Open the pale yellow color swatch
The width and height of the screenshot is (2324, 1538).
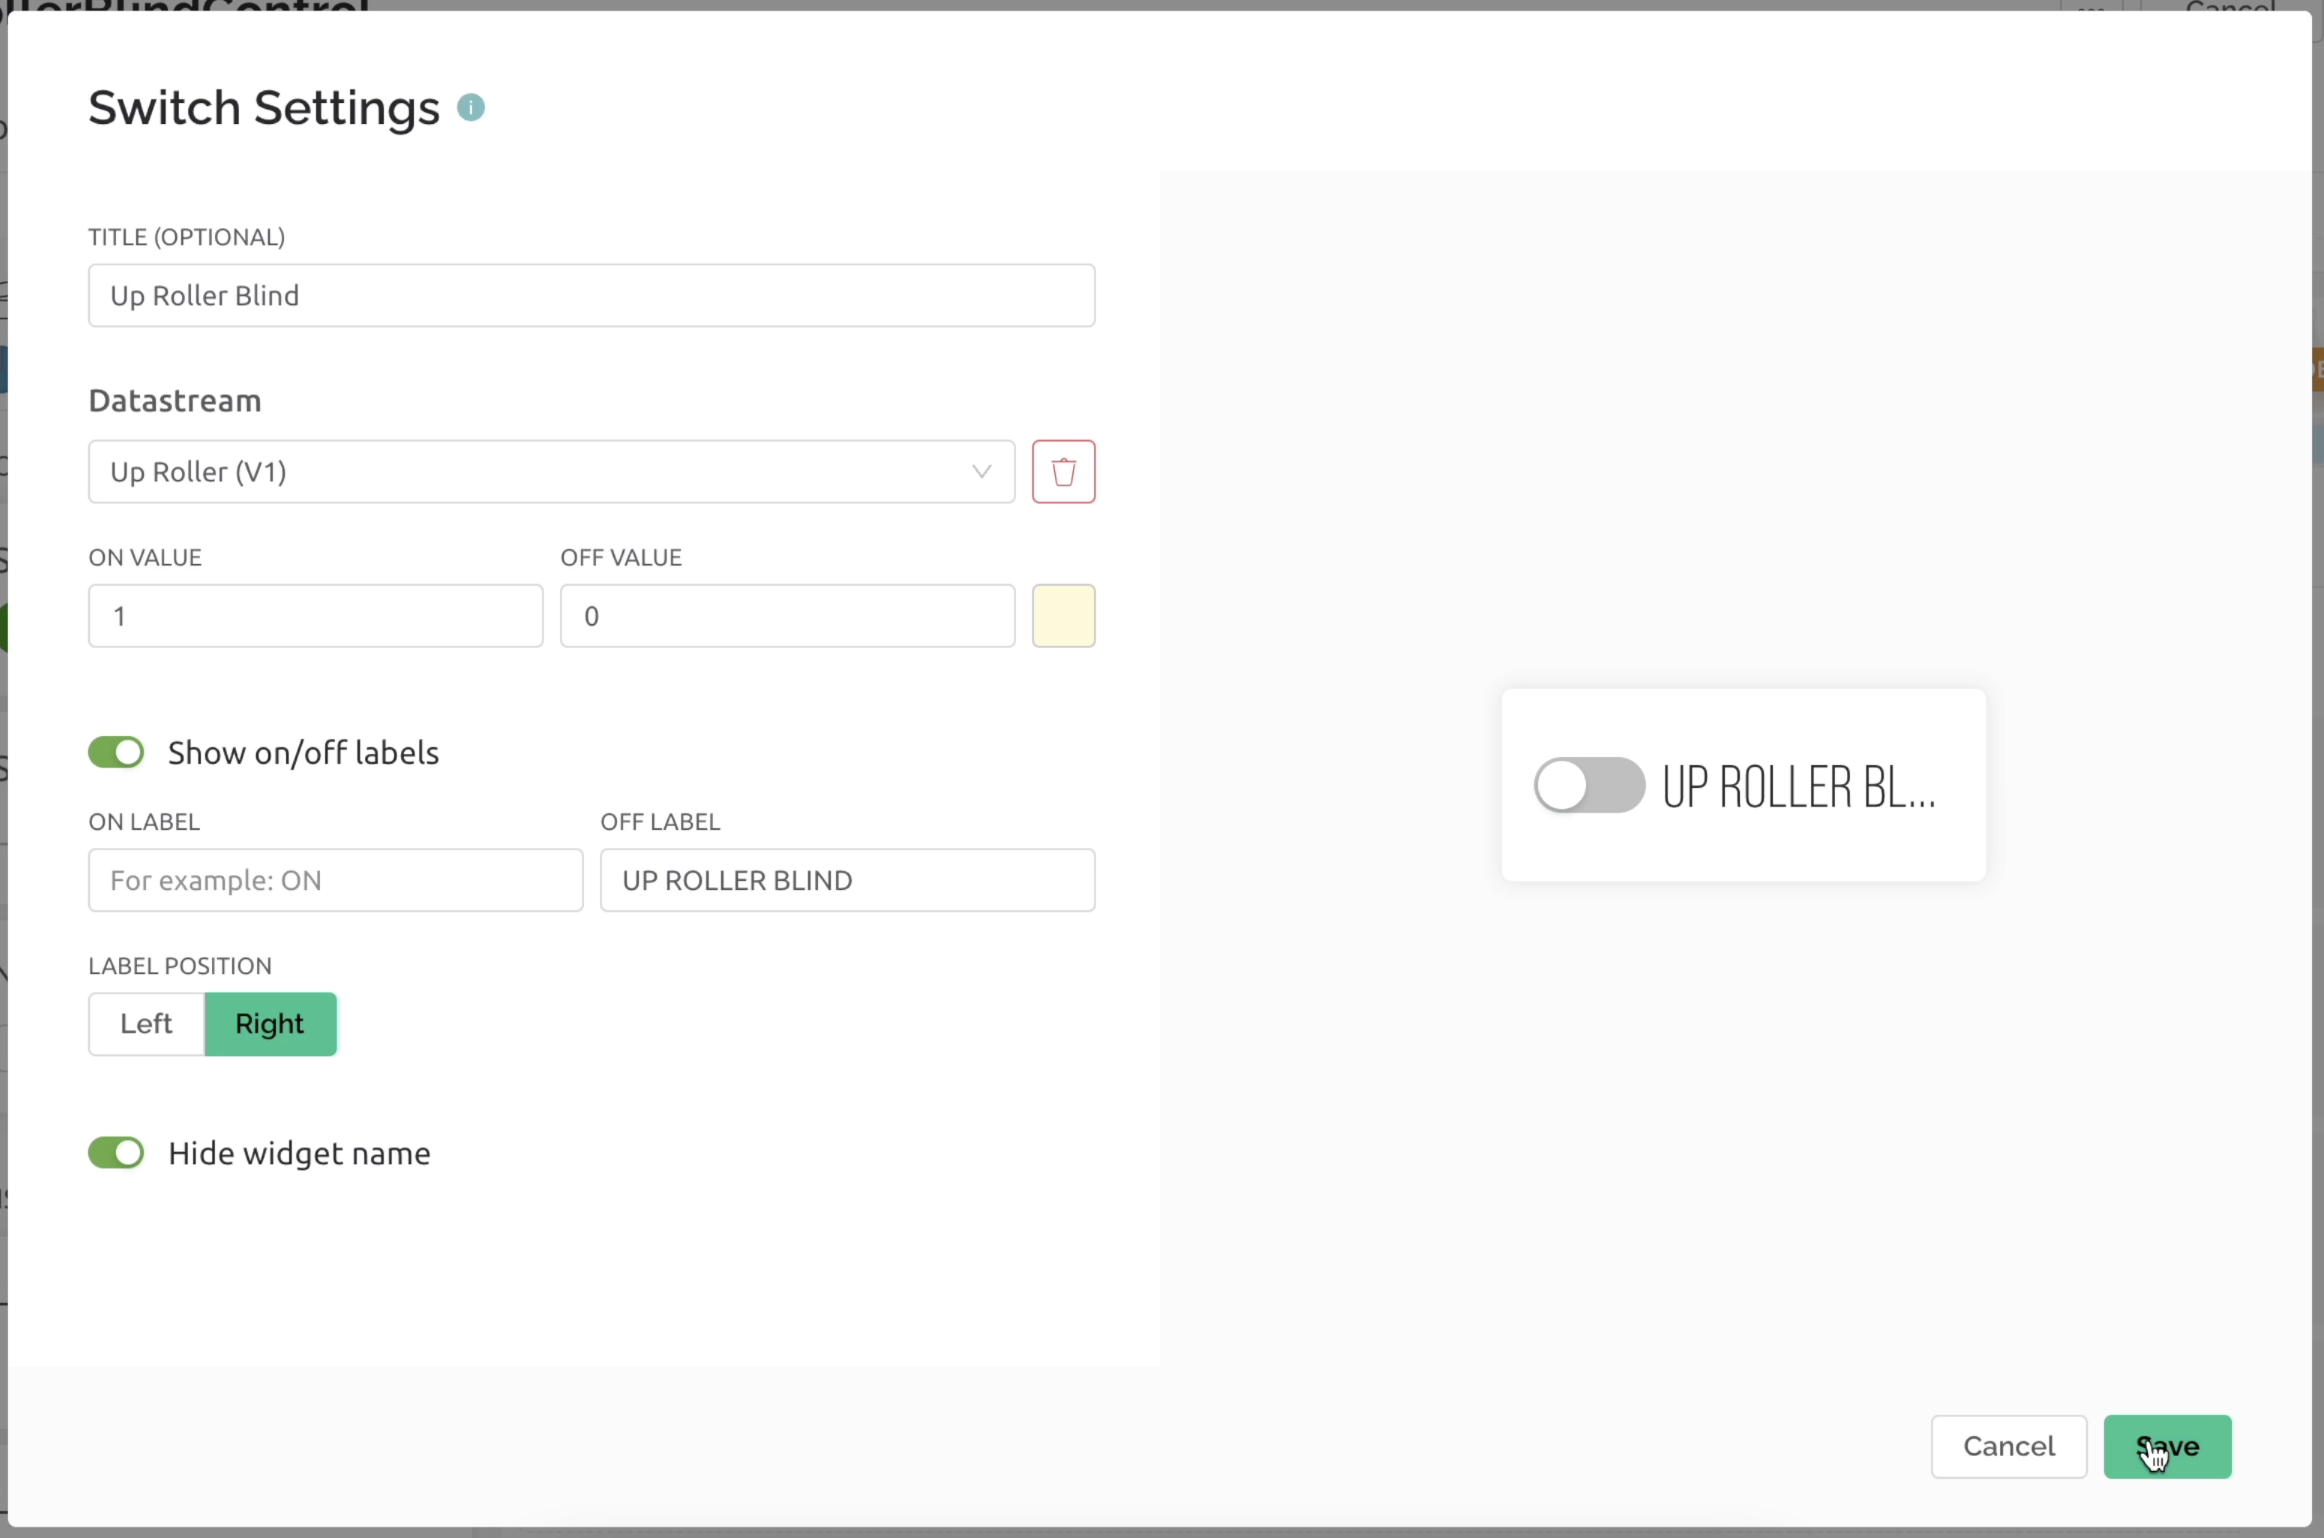[x=1063, y=616]
